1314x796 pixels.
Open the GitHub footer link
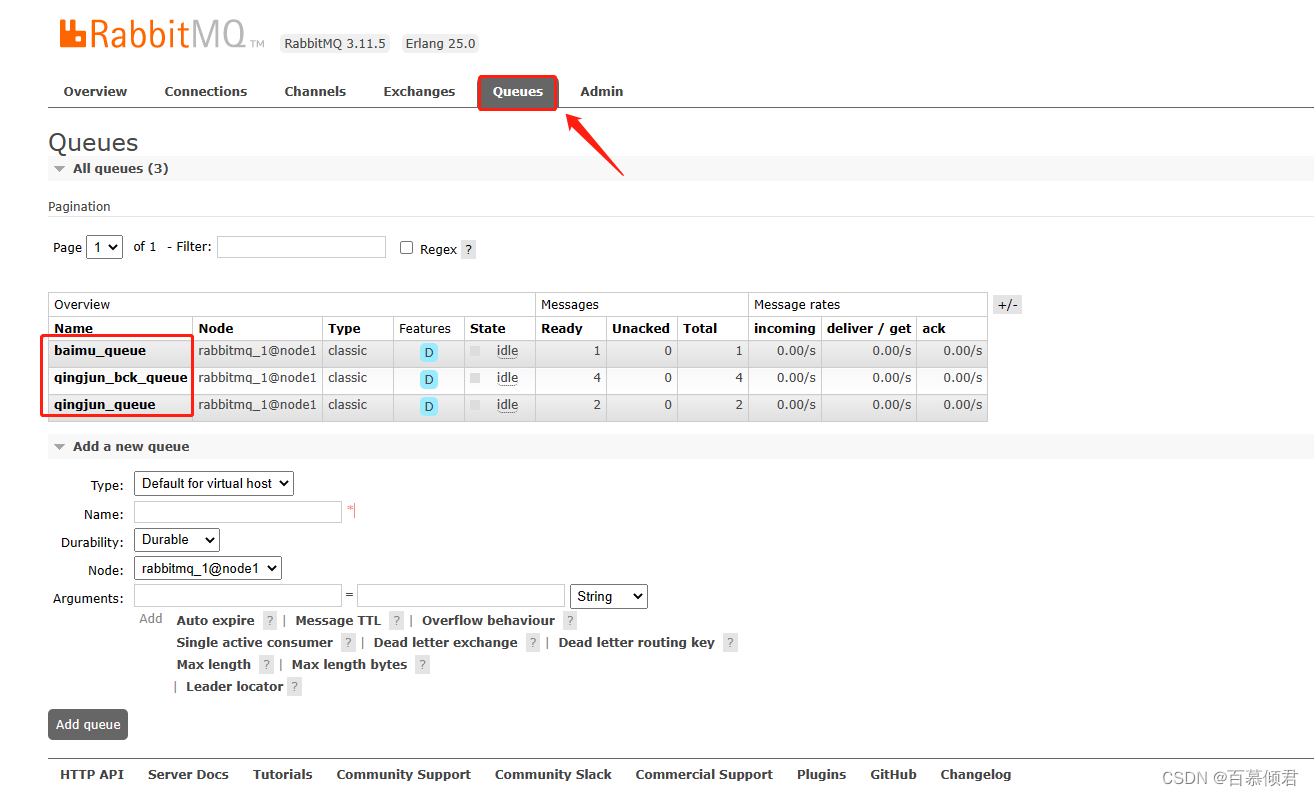pyautogui.click(x=894, y=775)
